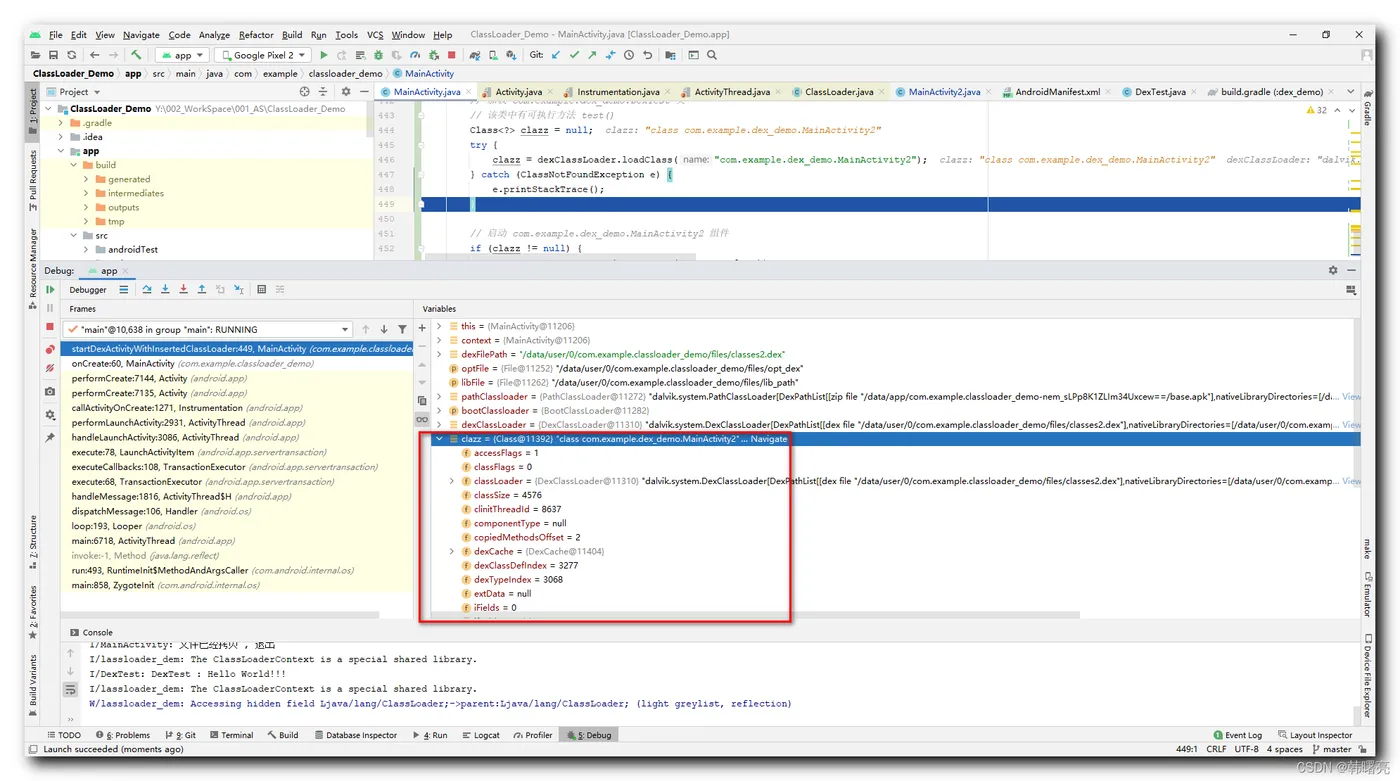Viewport: 1400px width, 781px height.
Task: Collapse the clazz variable node
Action: (439, 439)
